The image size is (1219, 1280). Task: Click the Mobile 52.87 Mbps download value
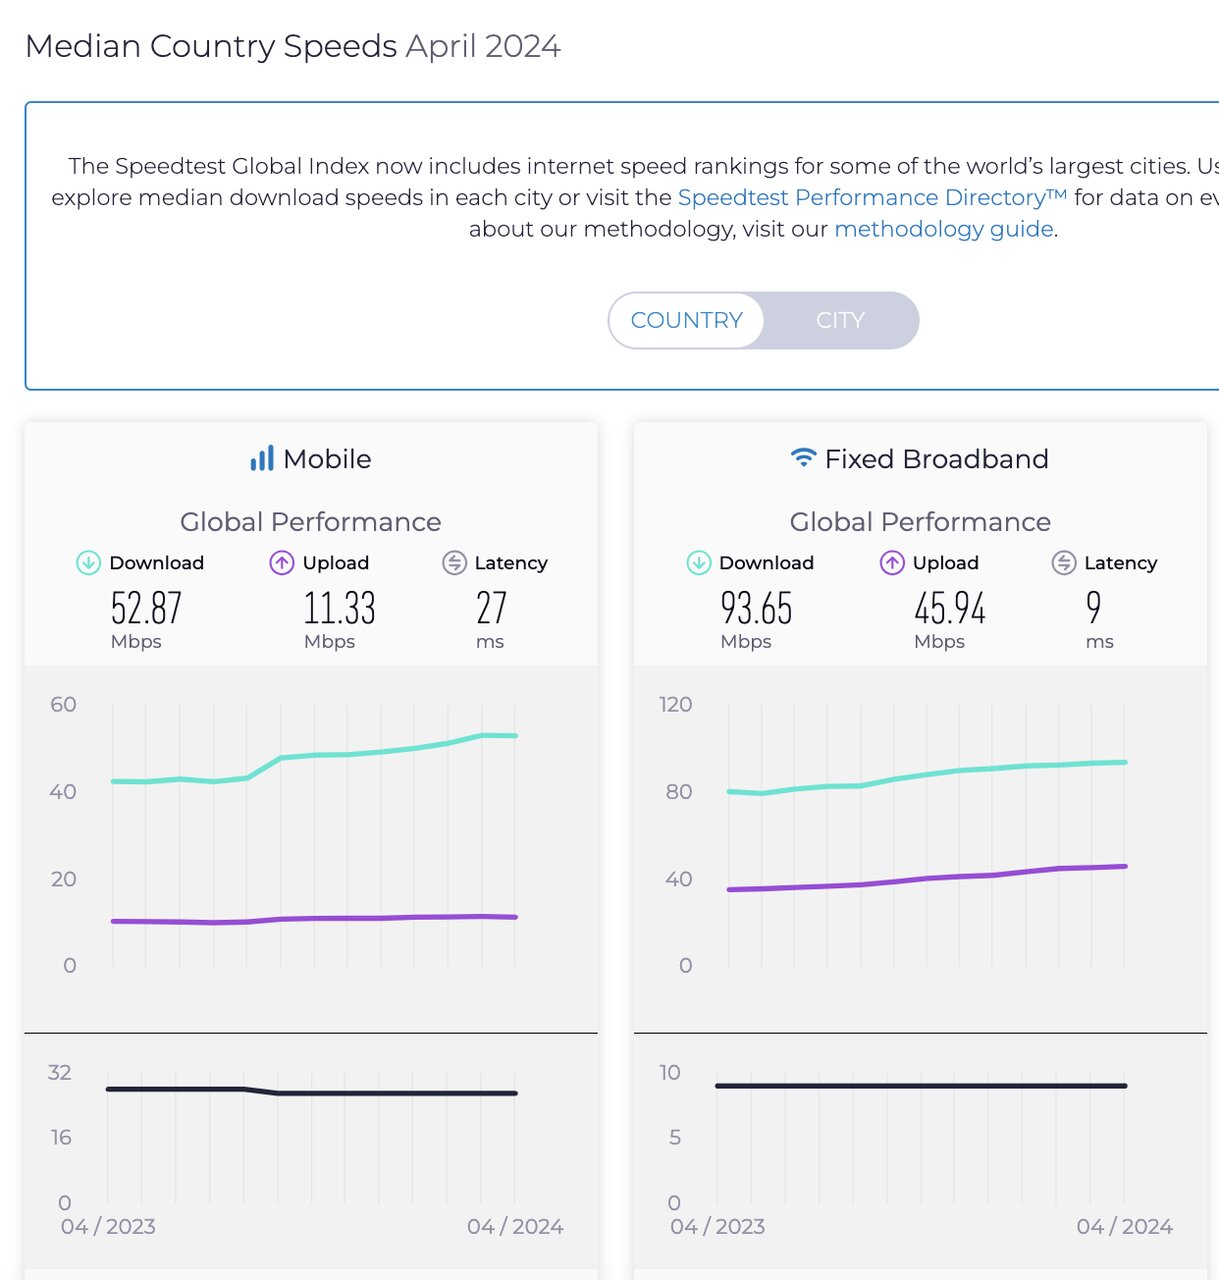[x=146, y=608]
